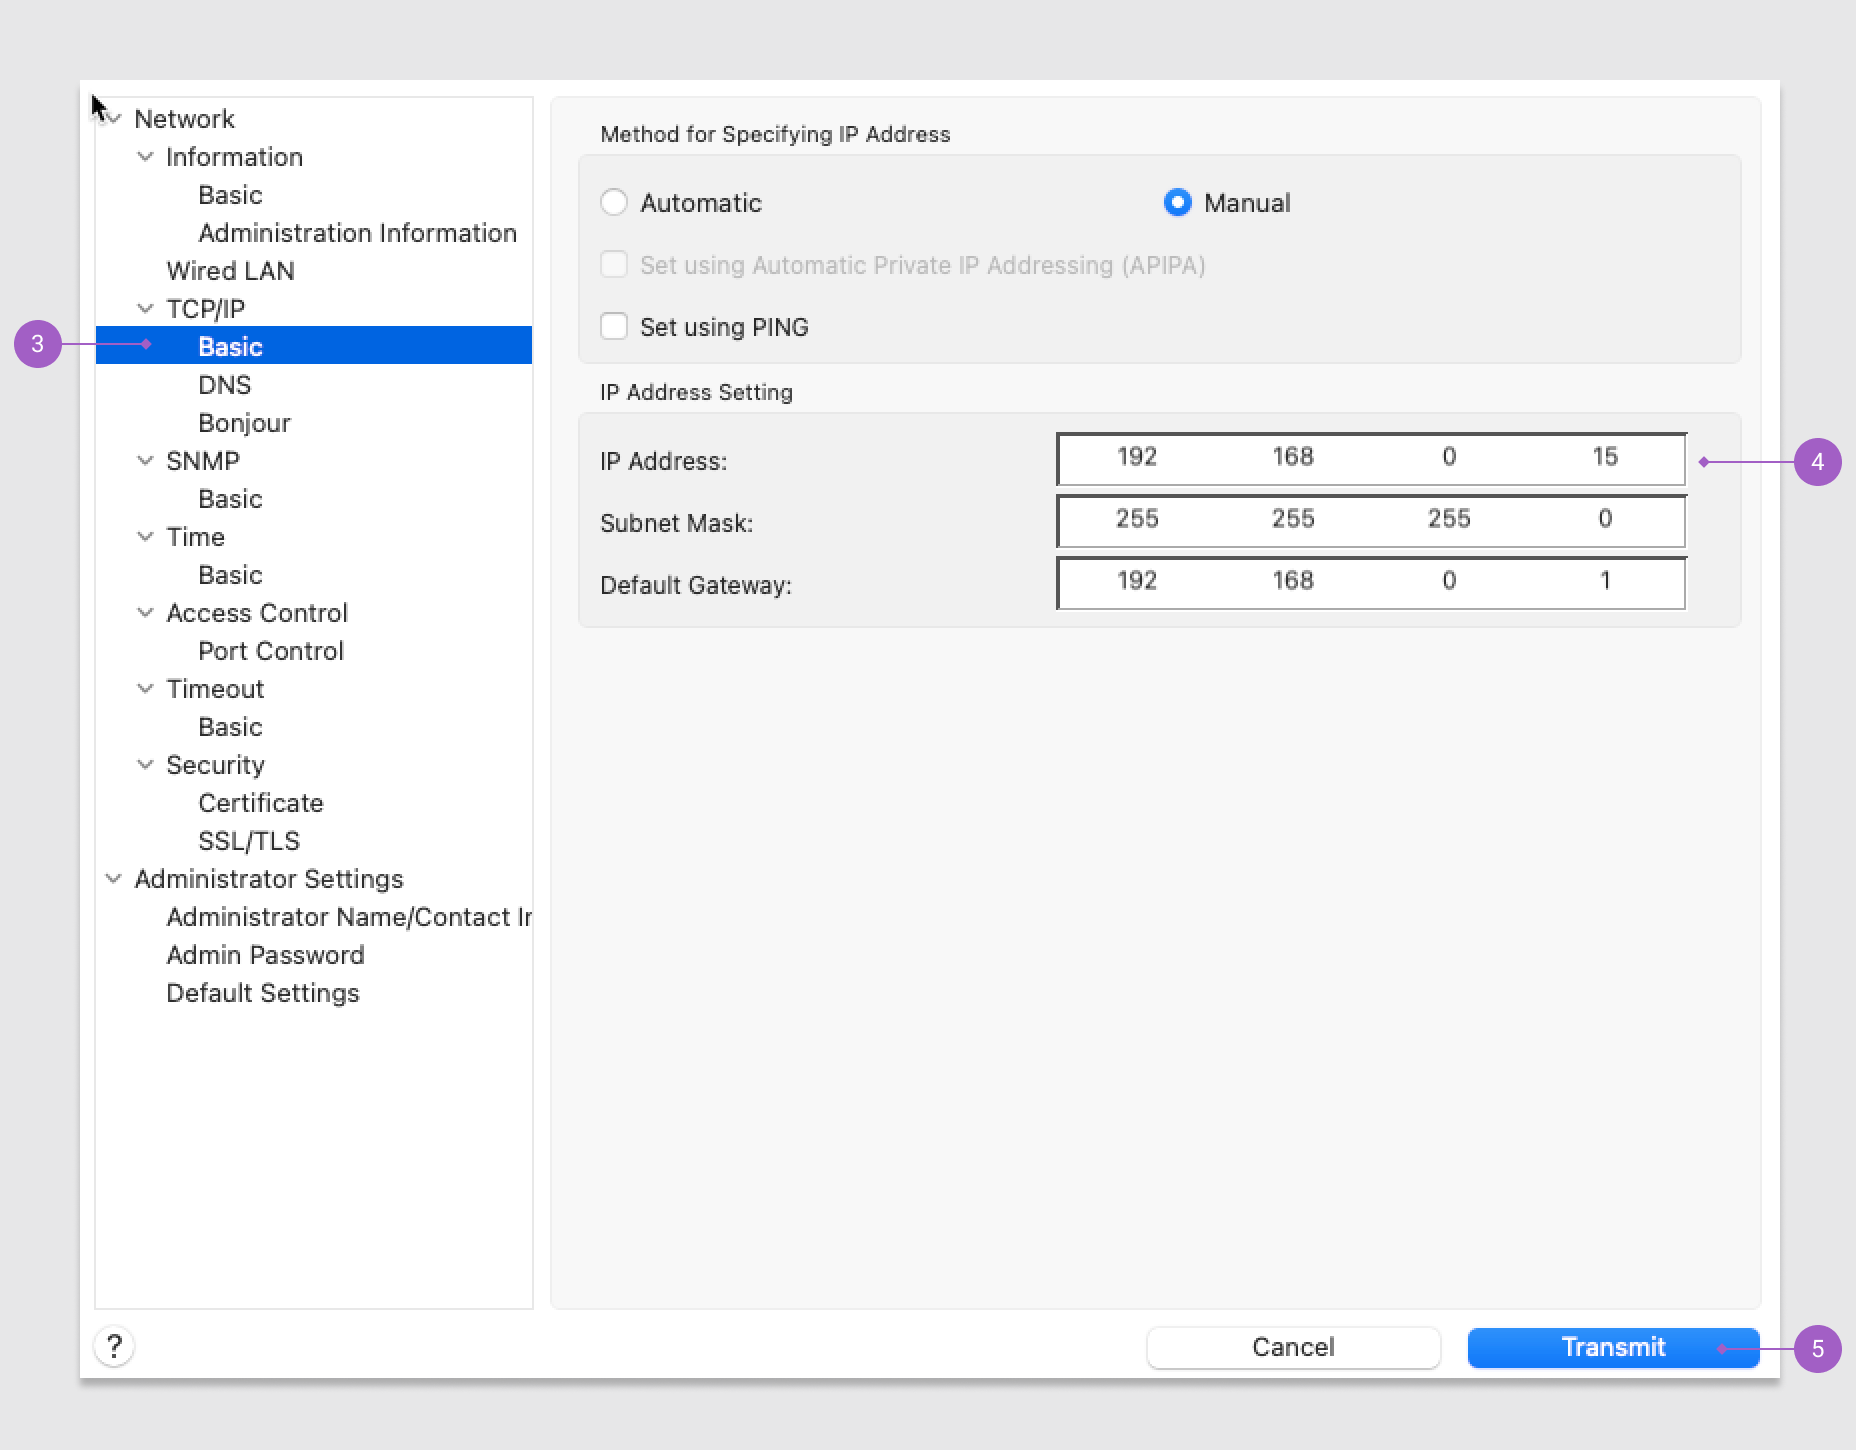1856x1450 pixels.
Task: Open the Bonjour settings item
Action: [244, 423]
